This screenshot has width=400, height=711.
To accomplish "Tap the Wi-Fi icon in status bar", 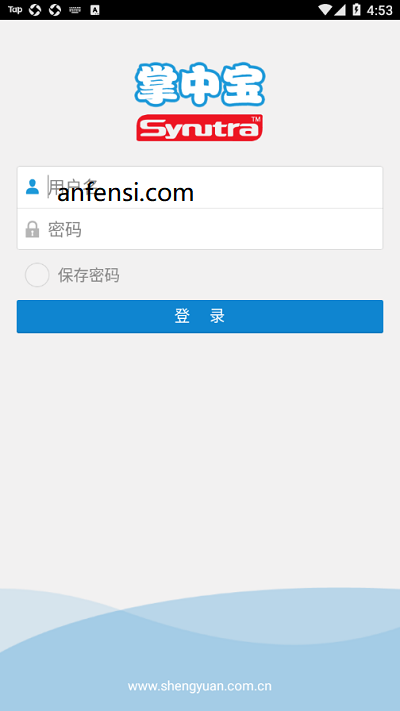I will pyautogui.click(x=325, y=10).
